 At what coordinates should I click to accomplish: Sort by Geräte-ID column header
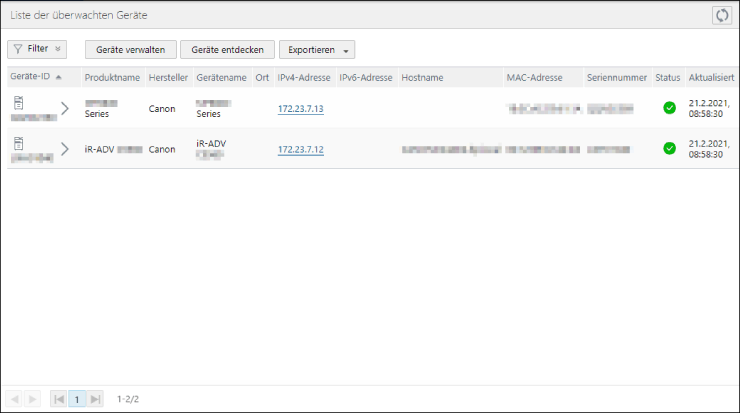pos(30,77)
